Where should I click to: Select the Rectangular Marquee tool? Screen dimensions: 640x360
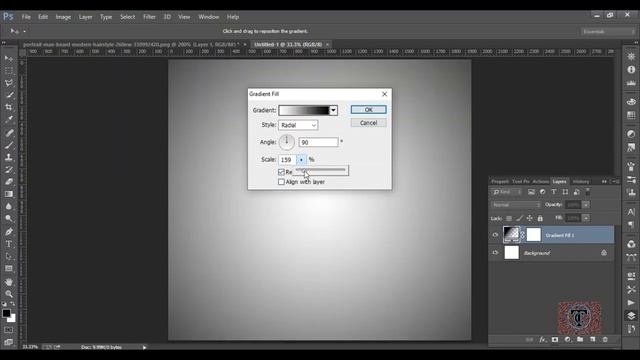point(9,71)
